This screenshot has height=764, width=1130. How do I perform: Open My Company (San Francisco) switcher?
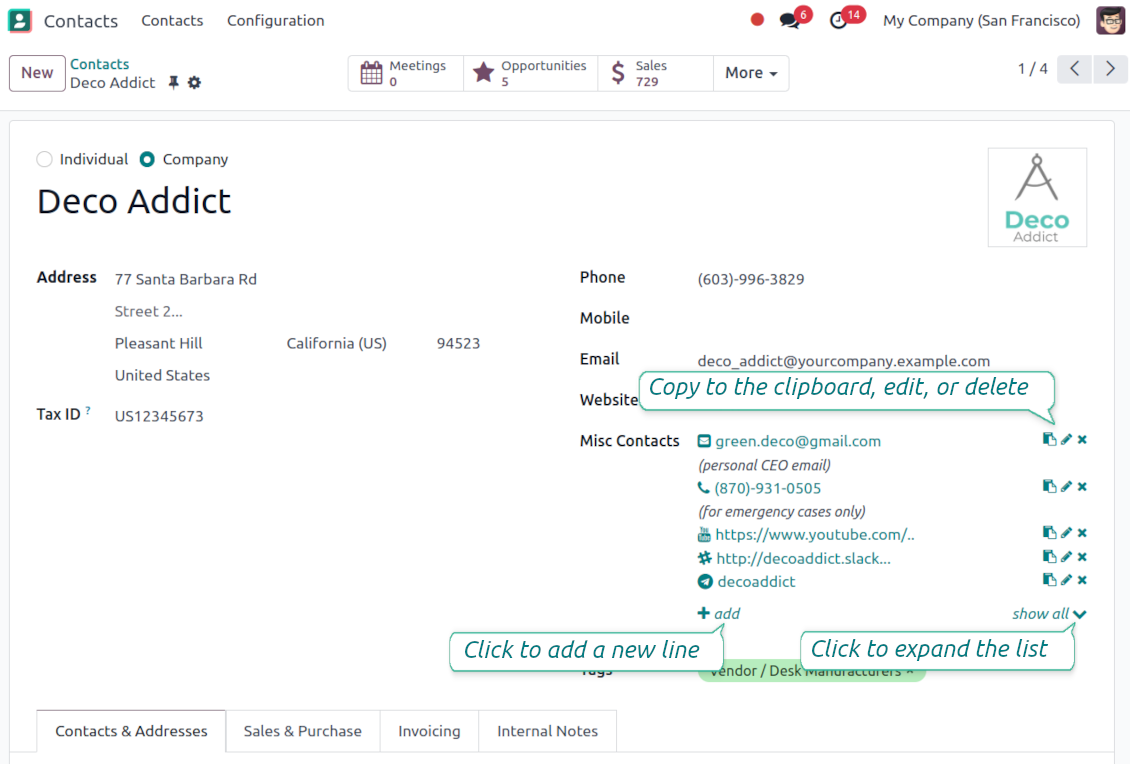pos(982,20)
